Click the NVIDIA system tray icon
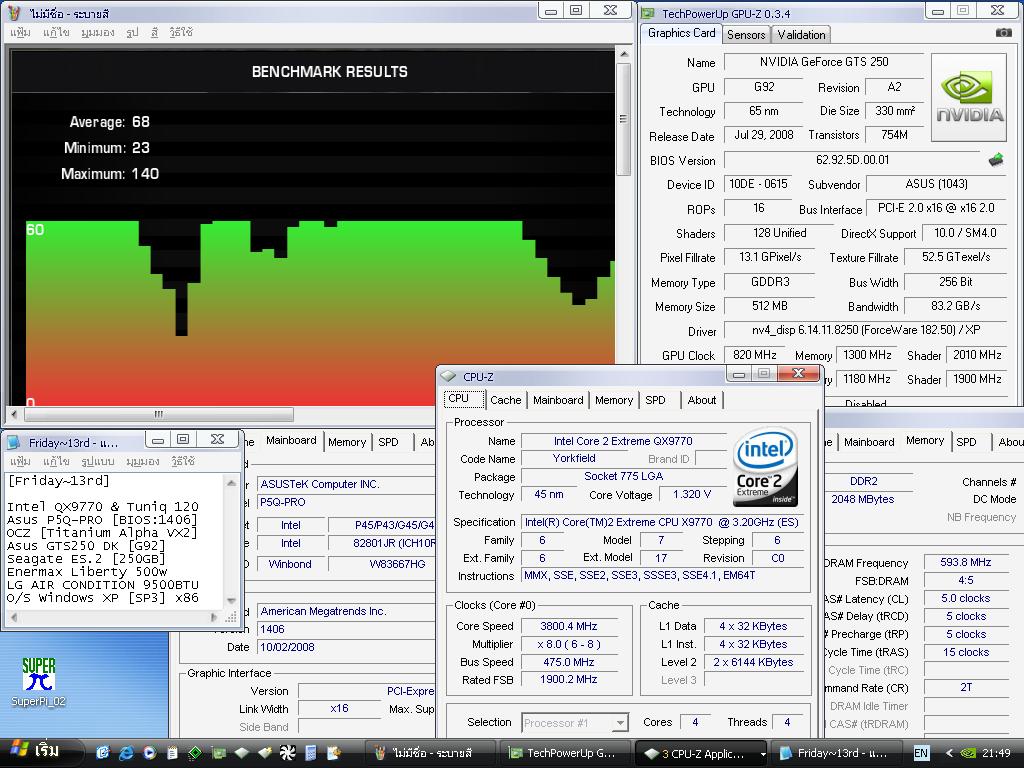The width and height of the screenshot is (1024, 768). (969, 753)
